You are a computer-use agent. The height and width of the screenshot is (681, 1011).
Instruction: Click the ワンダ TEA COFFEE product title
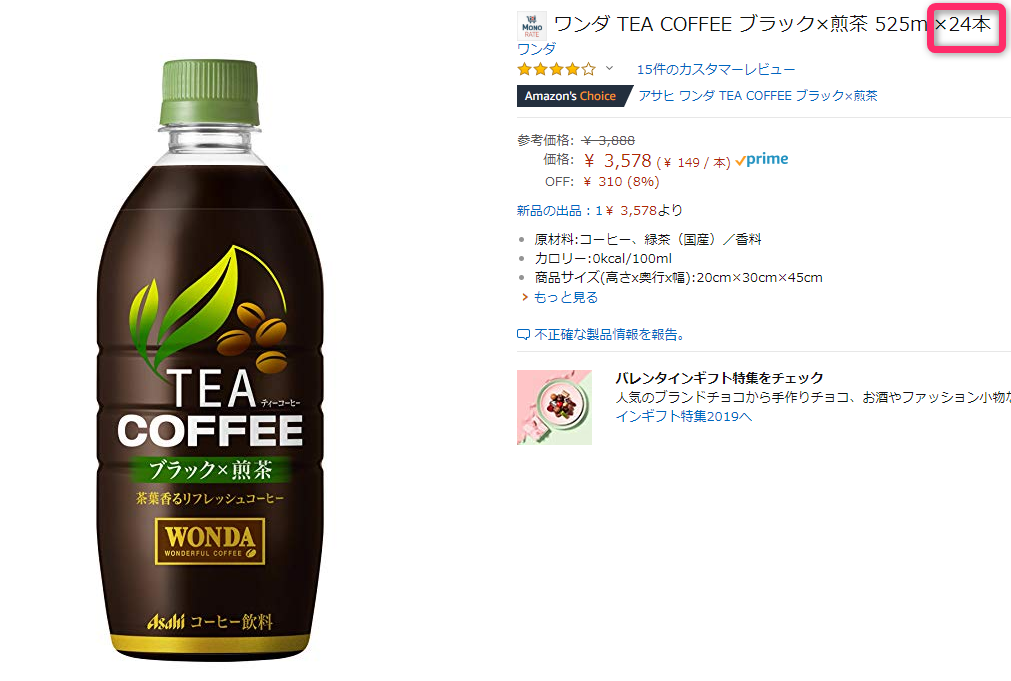coord(772,25)
